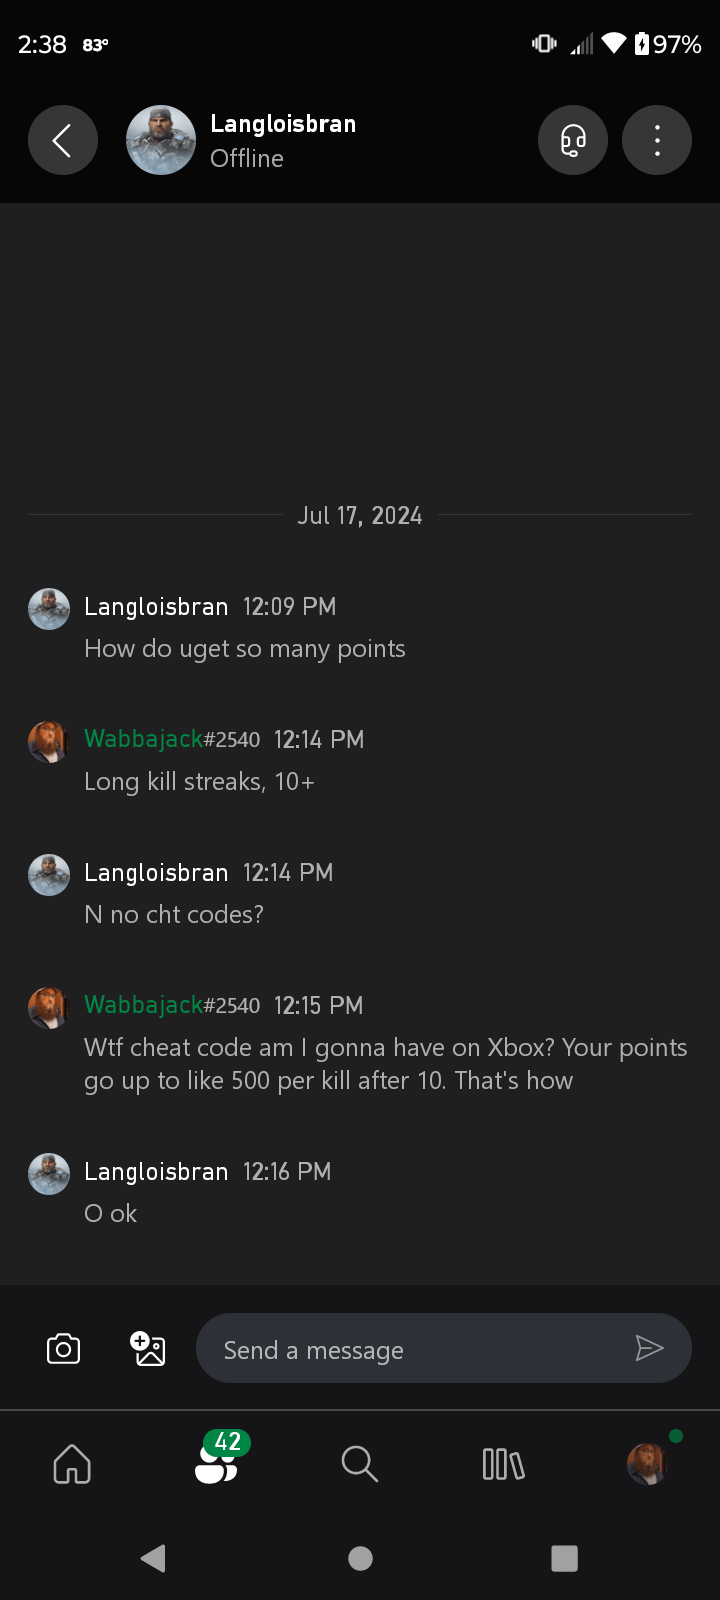Tap Wabbajack's avatar beside 12:15 PM message
This screenshot has width=720, height=1600.
pyautogui.click(x=49, y=1008)
